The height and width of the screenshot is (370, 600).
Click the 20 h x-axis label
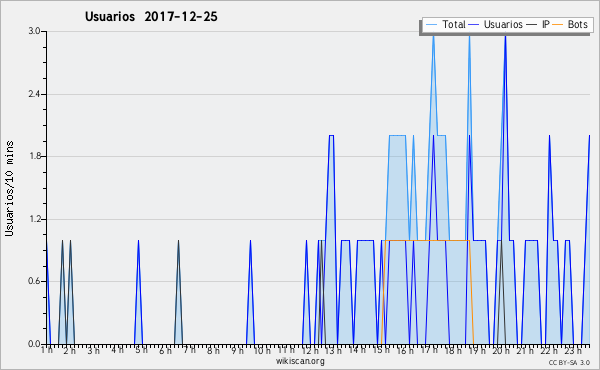(501, 350)
